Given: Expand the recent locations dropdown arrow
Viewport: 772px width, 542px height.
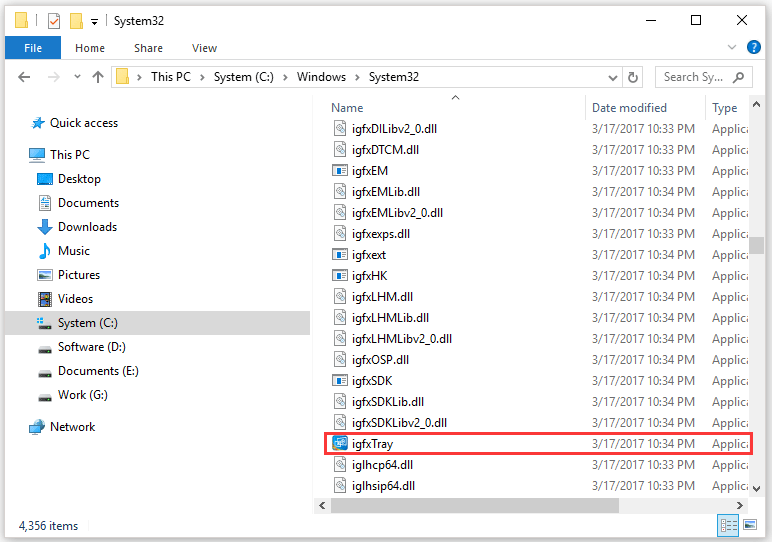Looking at the screenshot, I should pos(77,77).
